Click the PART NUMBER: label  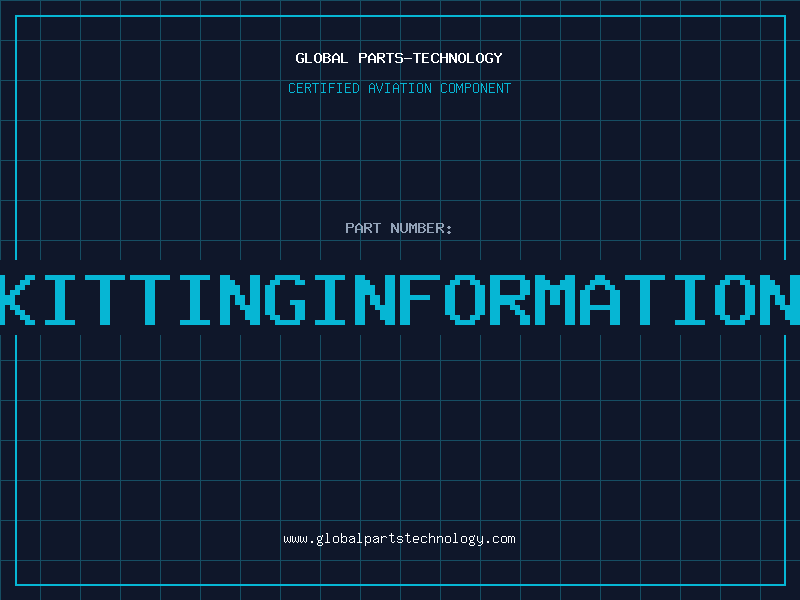399,228
